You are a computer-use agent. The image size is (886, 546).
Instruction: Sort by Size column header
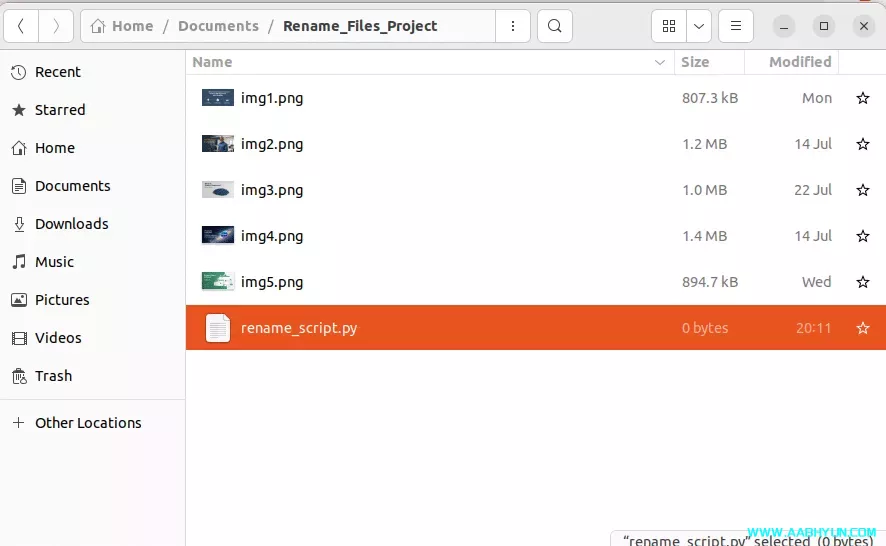point(695,62)
